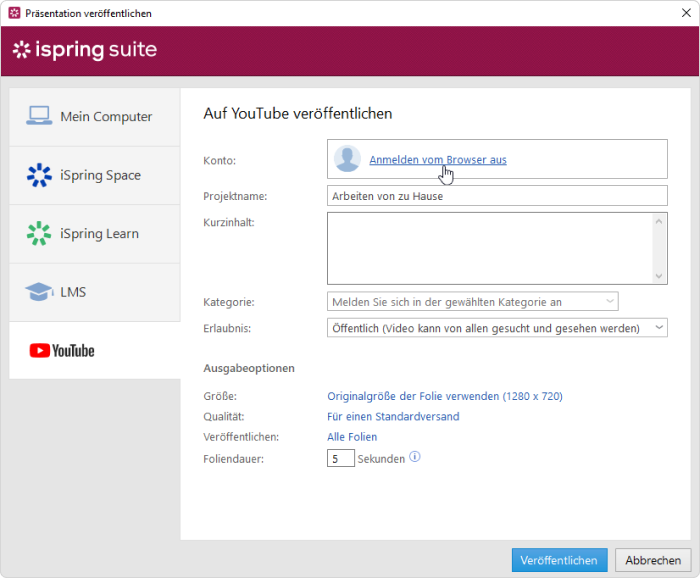Click the Veröffentlichen button
The height and width of the screenshot is (578, 700).
(559, 560)
